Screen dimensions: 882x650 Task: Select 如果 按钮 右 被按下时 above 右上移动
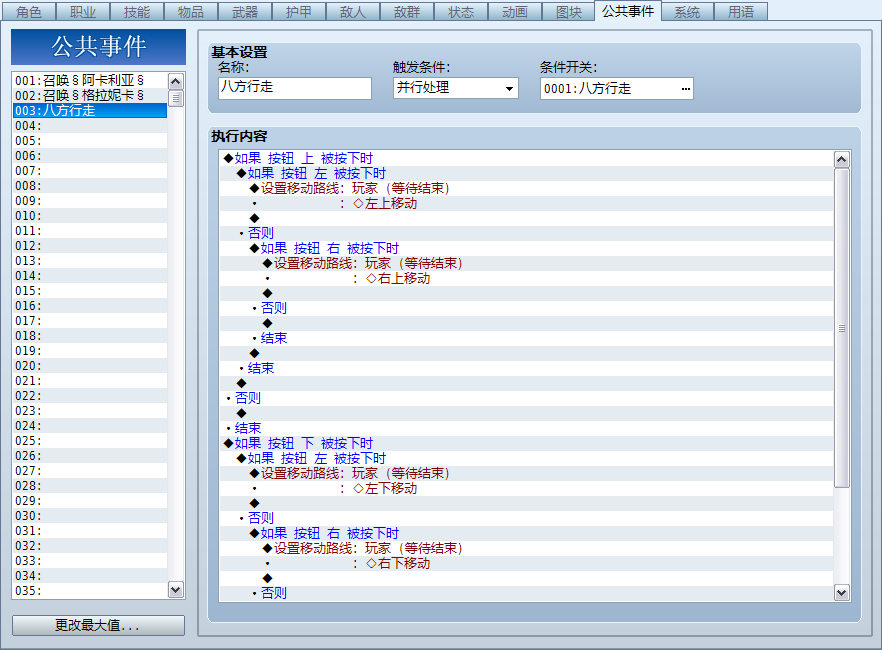pyautogui.click(x=526, y=248)
